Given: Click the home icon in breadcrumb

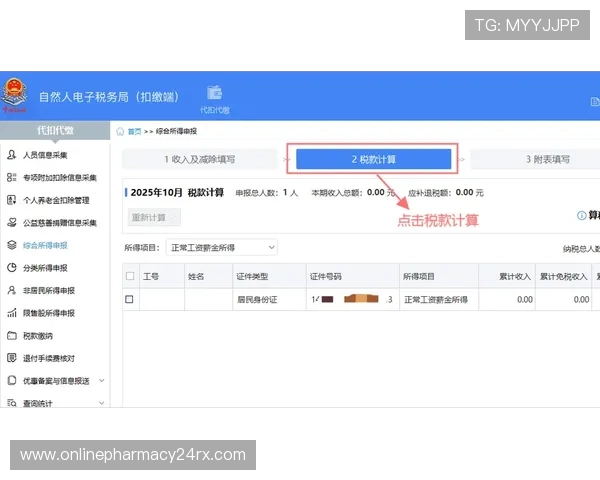Looking at the screenshot, I should point(120,131).
